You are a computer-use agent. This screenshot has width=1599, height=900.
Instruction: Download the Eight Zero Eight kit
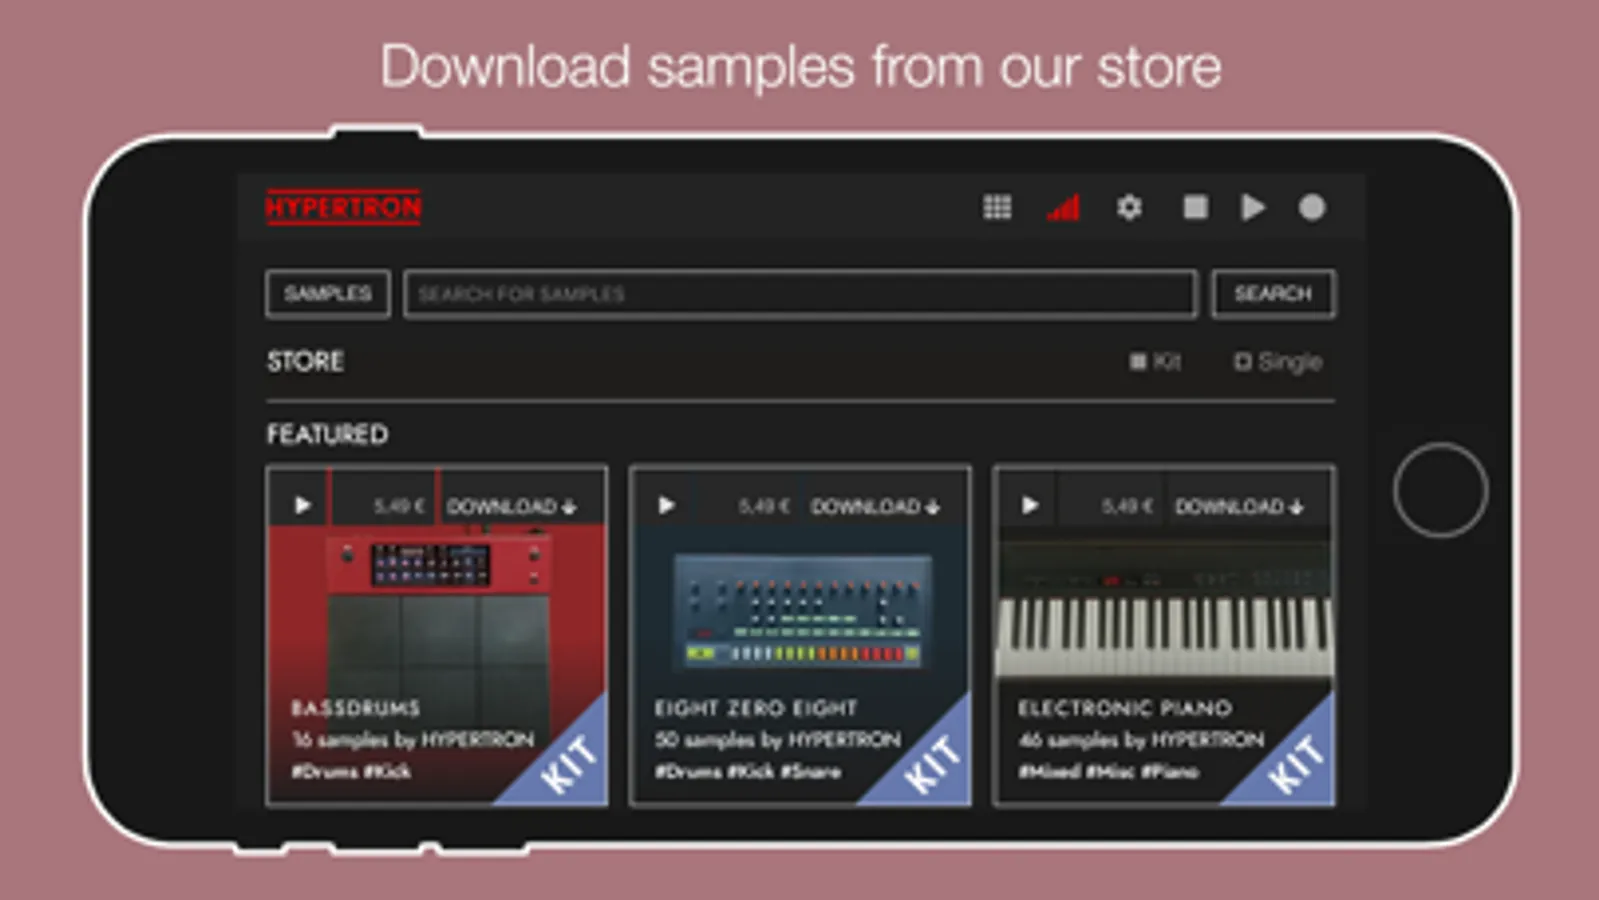[x=876, y=507]
